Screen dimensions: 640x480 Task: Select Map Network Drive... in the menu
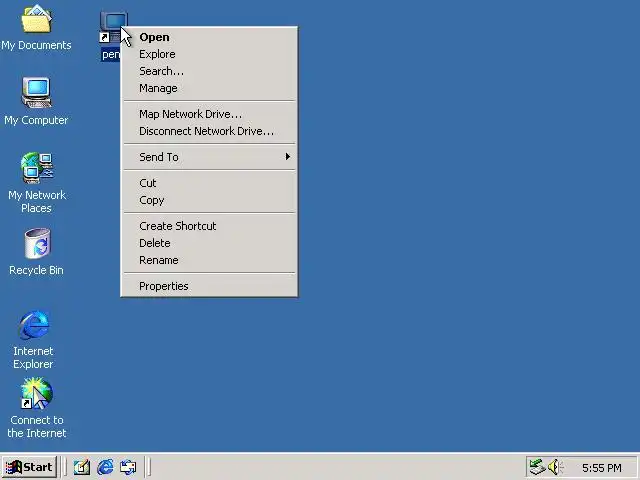click(x=209, y=114)
